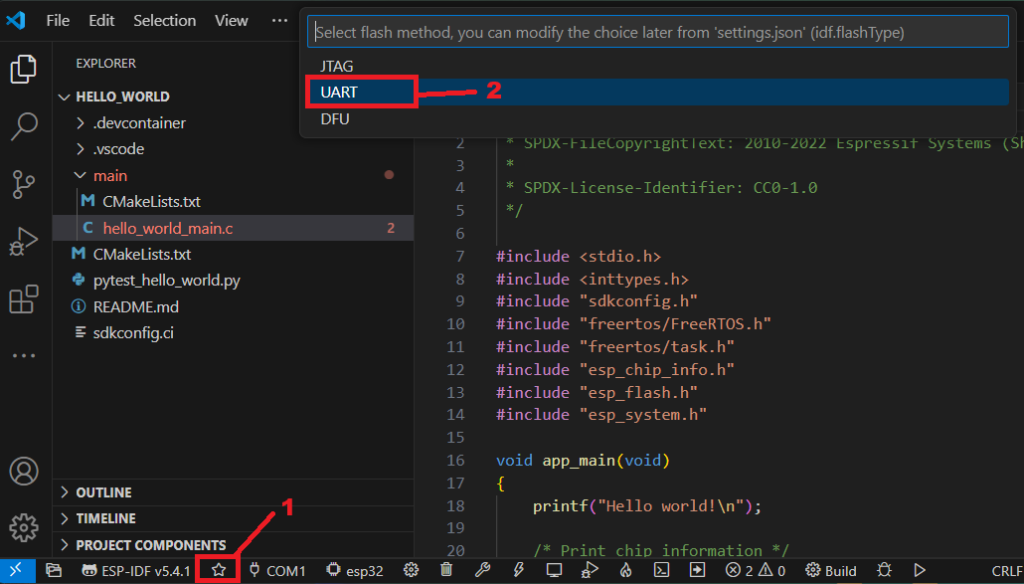Open the errors and warnings problems counter
The width and height of the screenshot is (1024, 584).
(x=756, y=571)
